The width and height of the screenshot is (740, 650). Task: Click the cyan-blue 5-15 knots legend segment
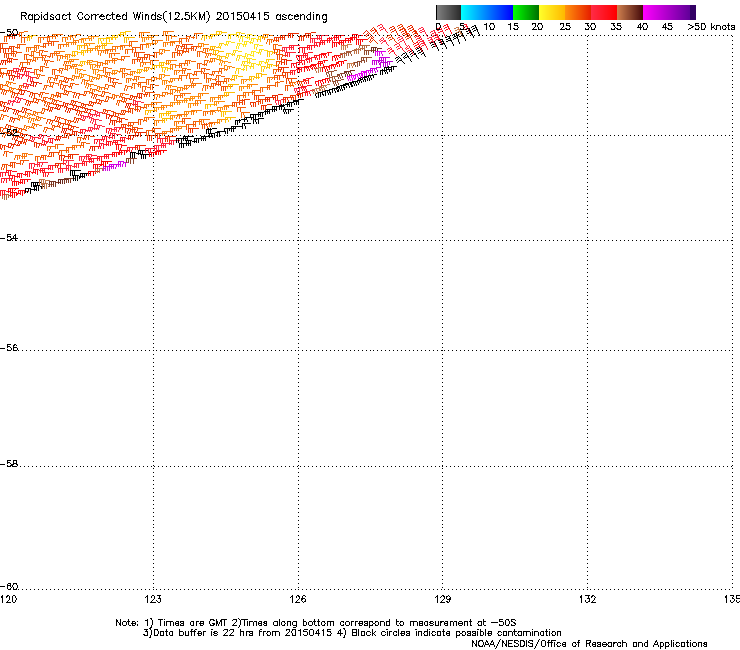coord(487,12)
